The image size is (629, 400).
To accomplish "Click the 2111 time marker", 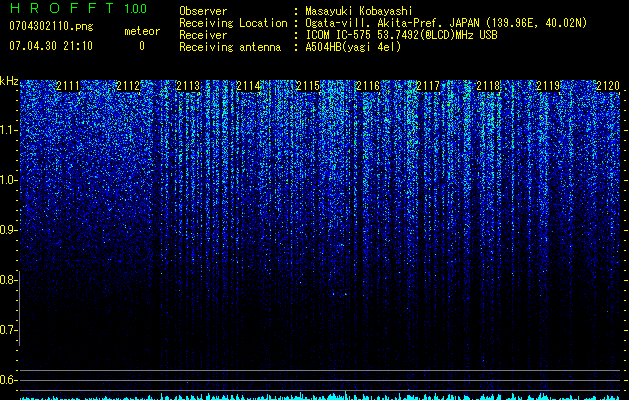I will [68, 86].
